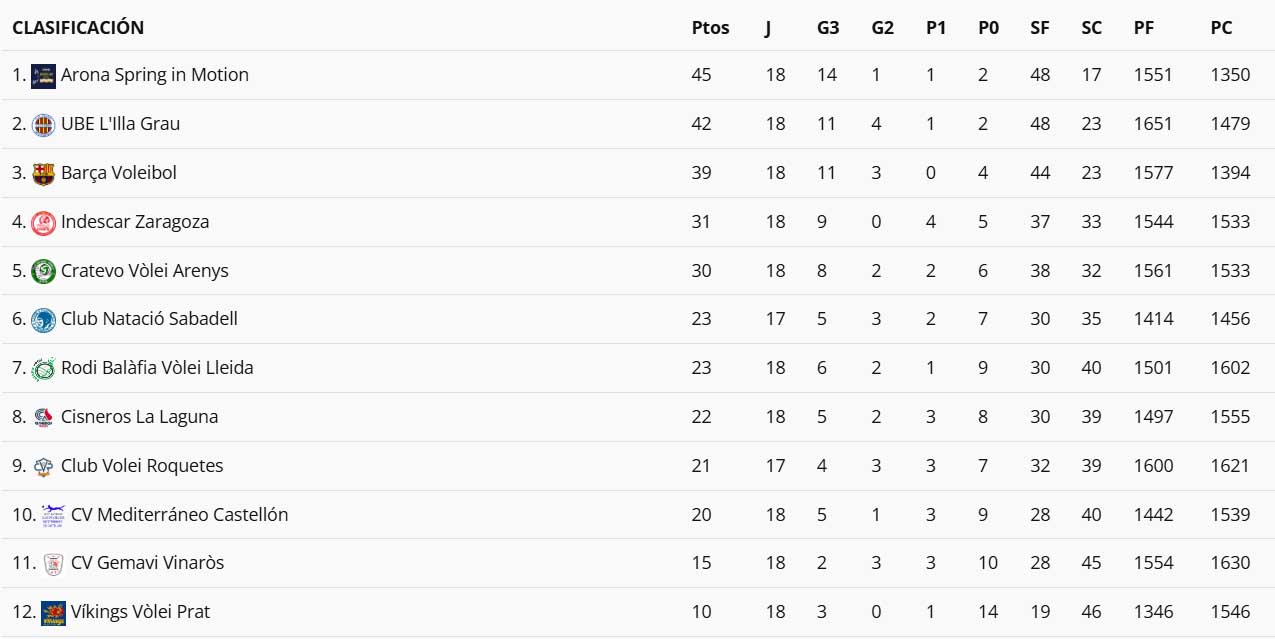Screen dimensions: 1275x639
Task: Click the Cisneros La Laguna team logo
Action: pos(43,418)
